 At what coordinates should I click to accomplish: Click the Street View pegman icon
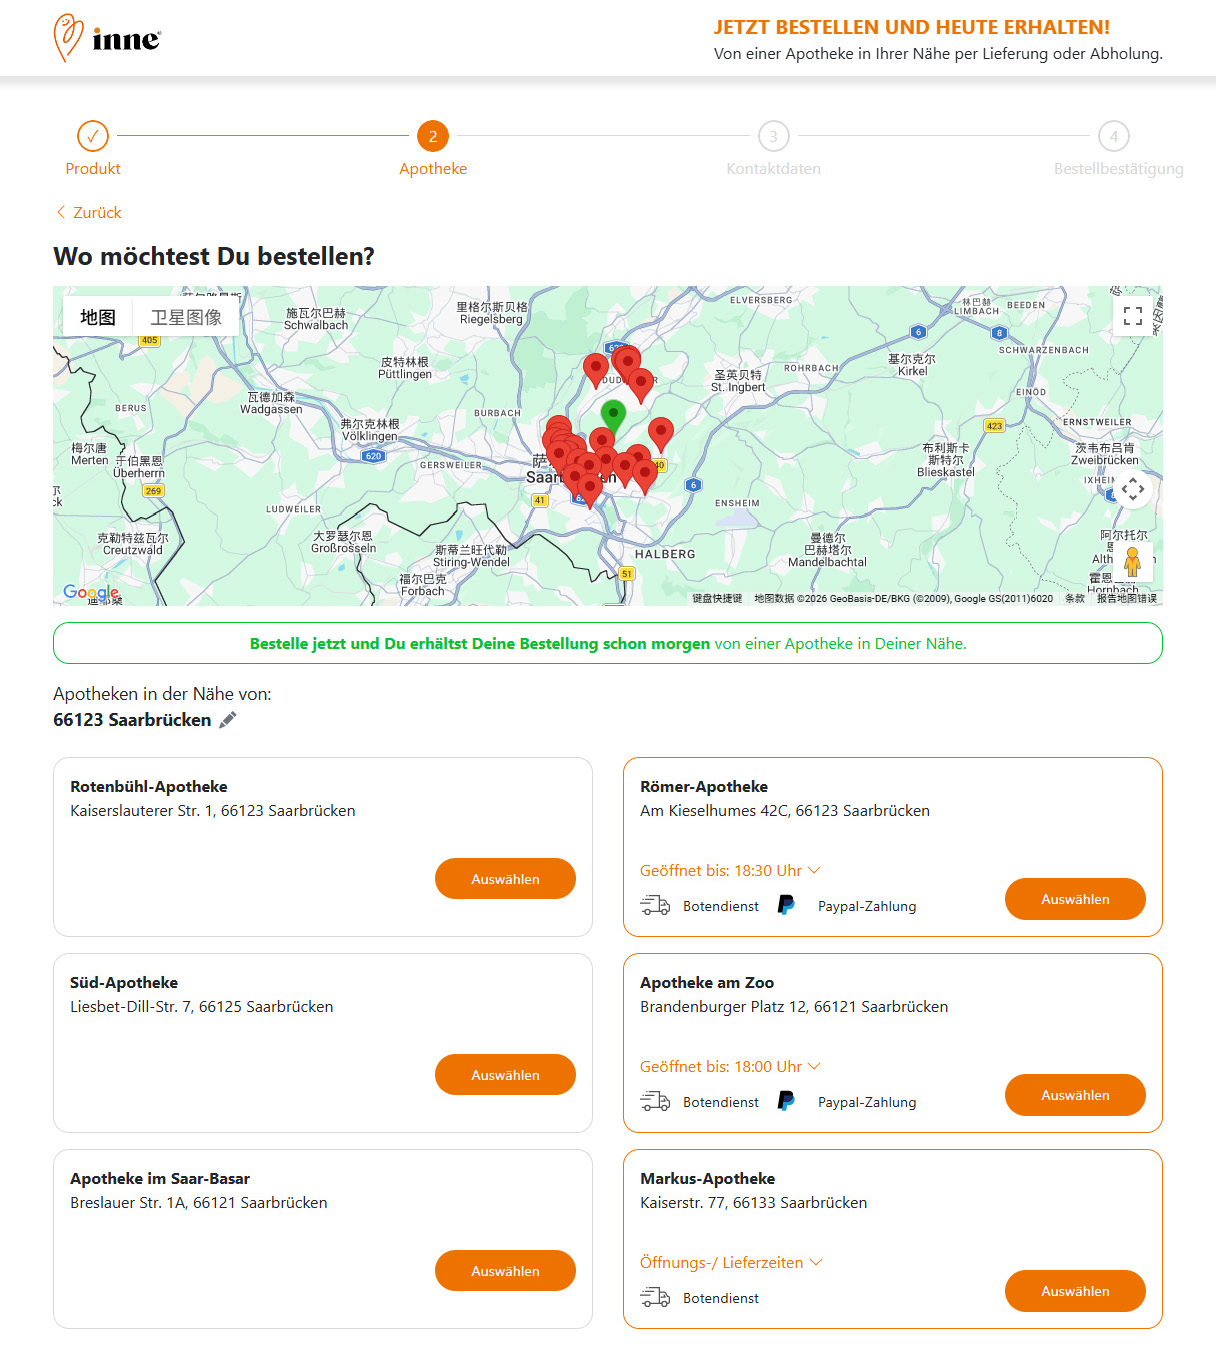pos(1132,561)
